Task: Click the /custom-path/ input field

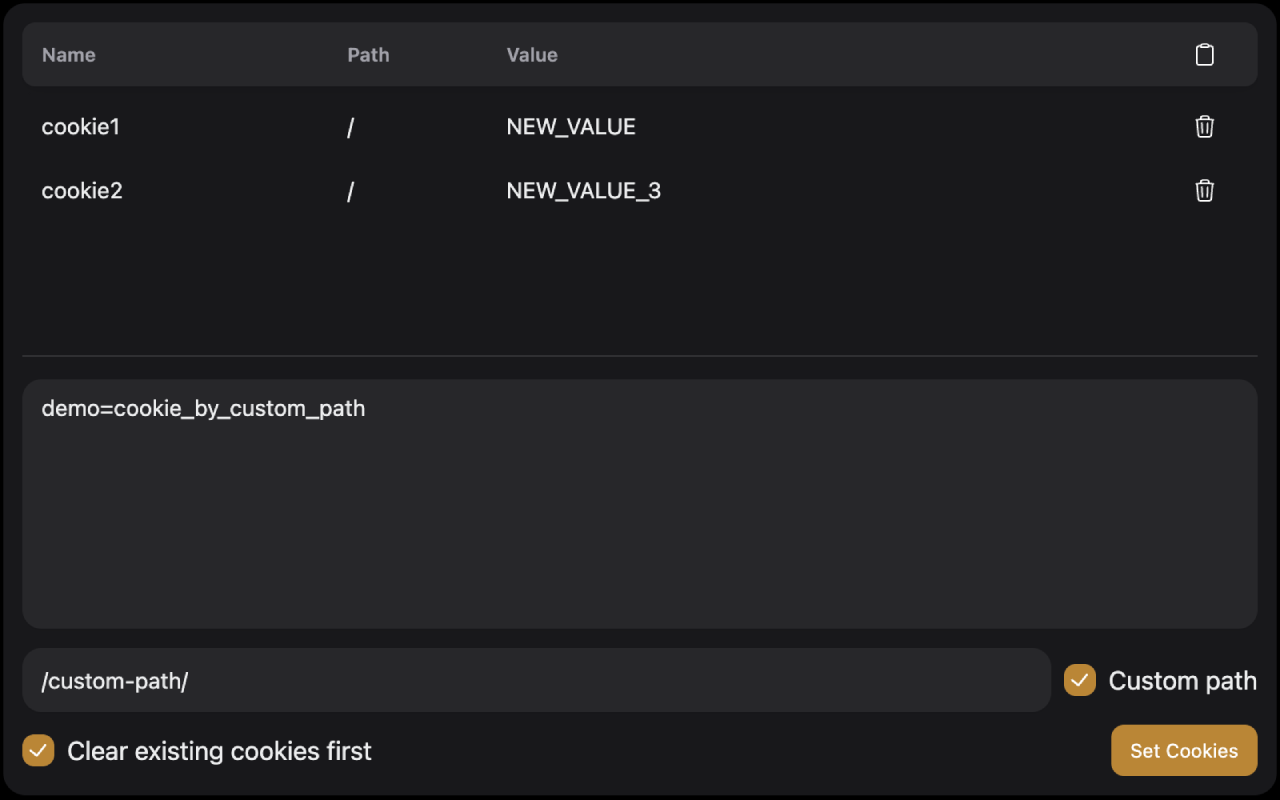Action: [x=536, y=680]
